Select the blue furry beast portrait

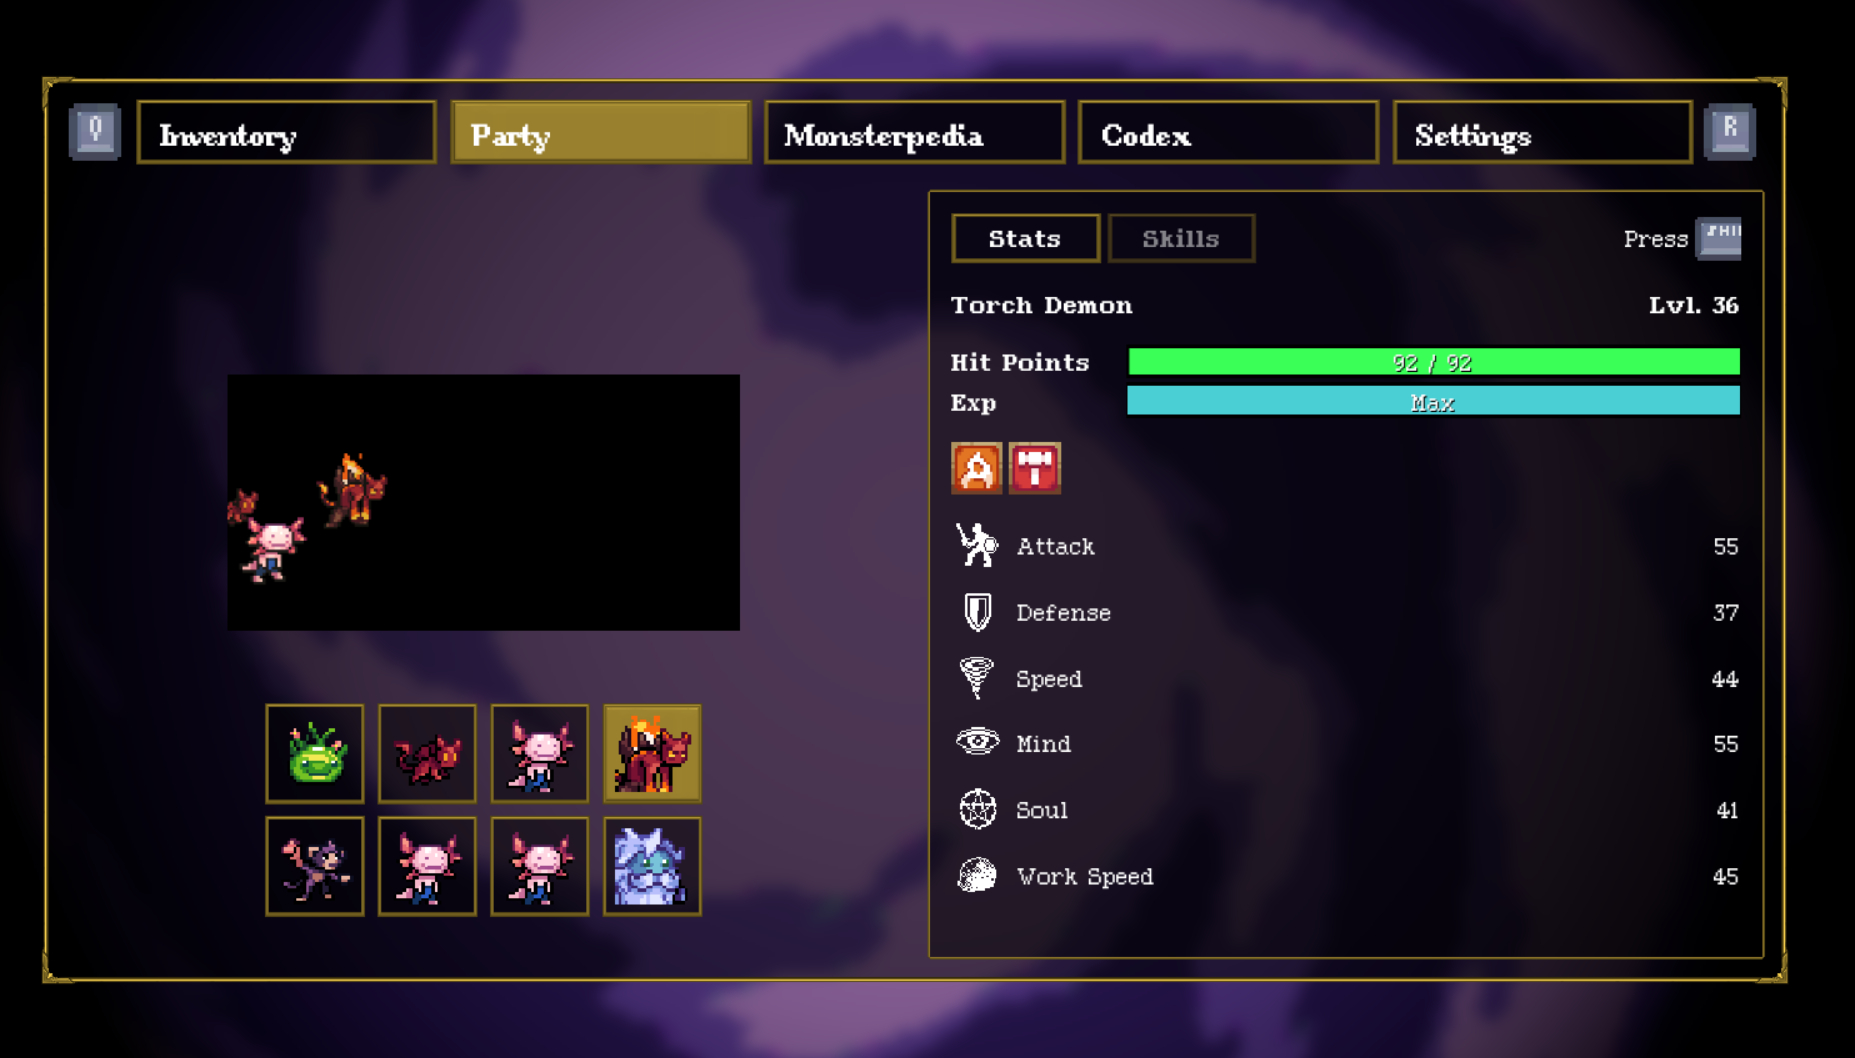point(652,866)
